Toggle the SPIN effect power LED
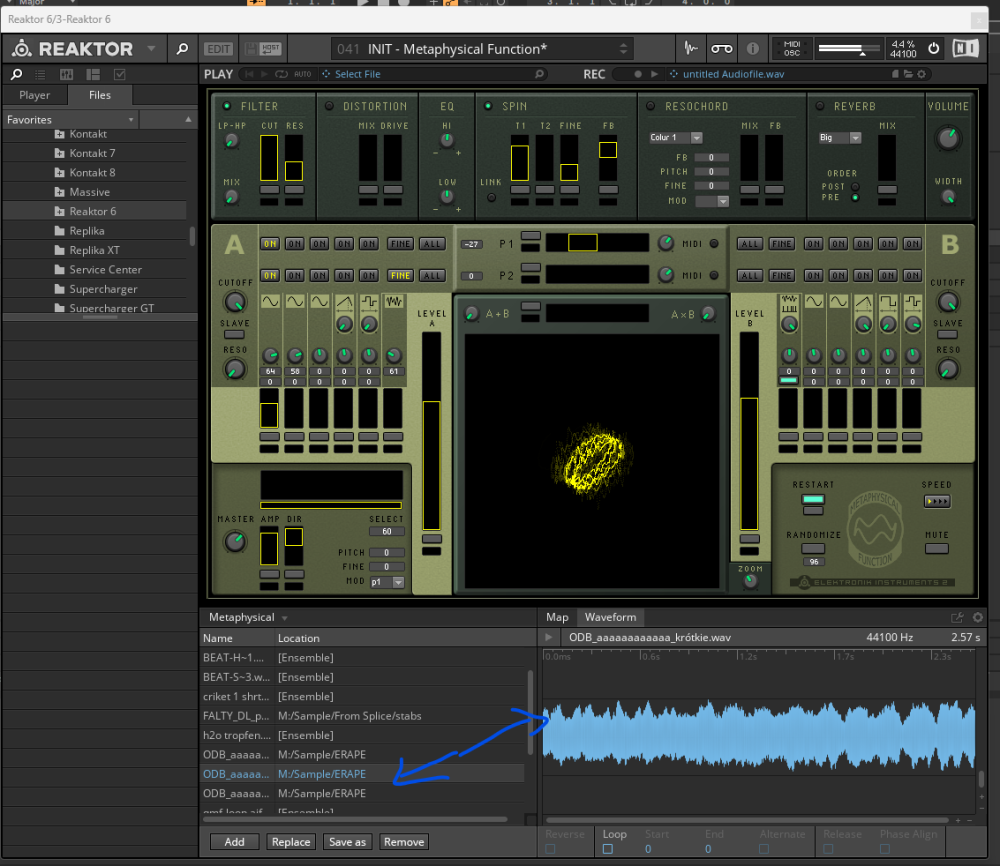Image resolution: width=1000 pixels, height=866 pixels. pyautogui.click(x=488, y=106)
